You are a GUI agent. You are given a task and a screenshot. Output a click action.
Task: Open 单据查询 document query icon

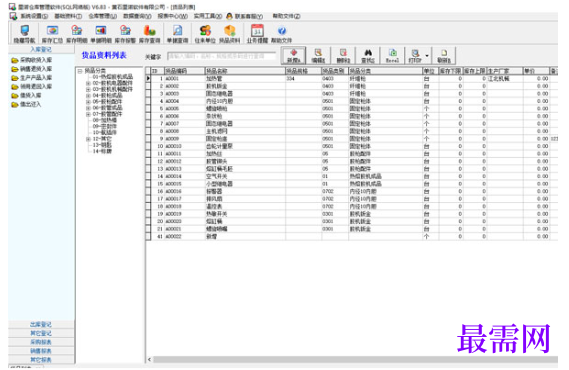tap(177, 34)
